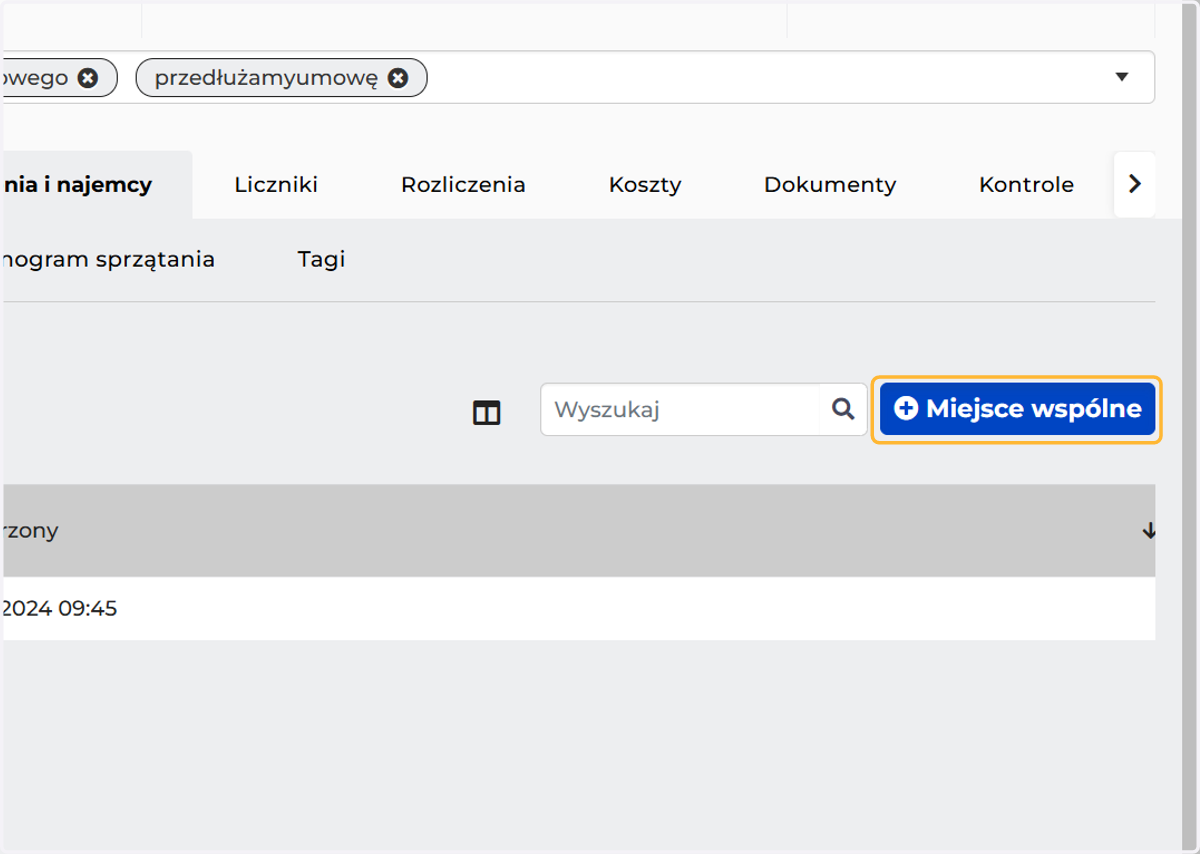1200x854 pixels.
Task: Focus the Wyszukaj search field
Action: [680, 409]
